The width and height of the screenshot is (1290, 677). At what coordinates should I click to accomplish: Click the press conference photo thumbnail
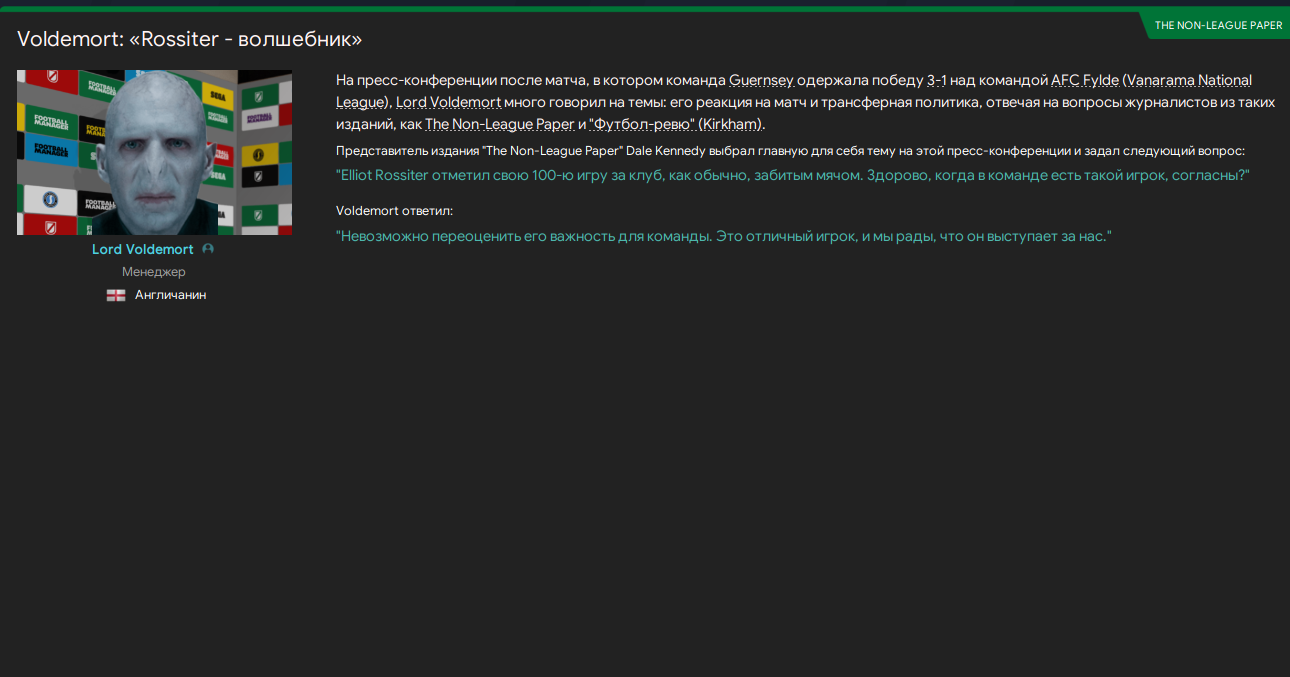(155, 152)
